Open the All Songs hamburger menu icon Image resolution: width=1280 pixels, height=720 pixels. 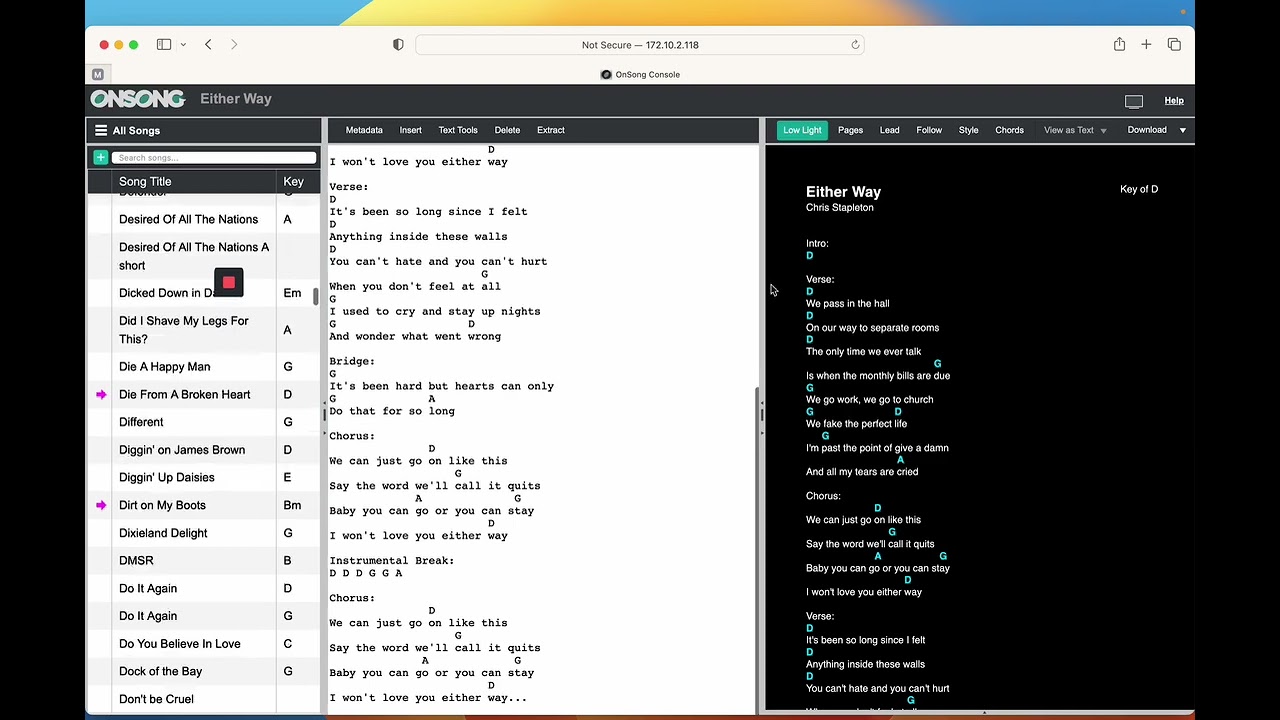(x=101, y=130)
